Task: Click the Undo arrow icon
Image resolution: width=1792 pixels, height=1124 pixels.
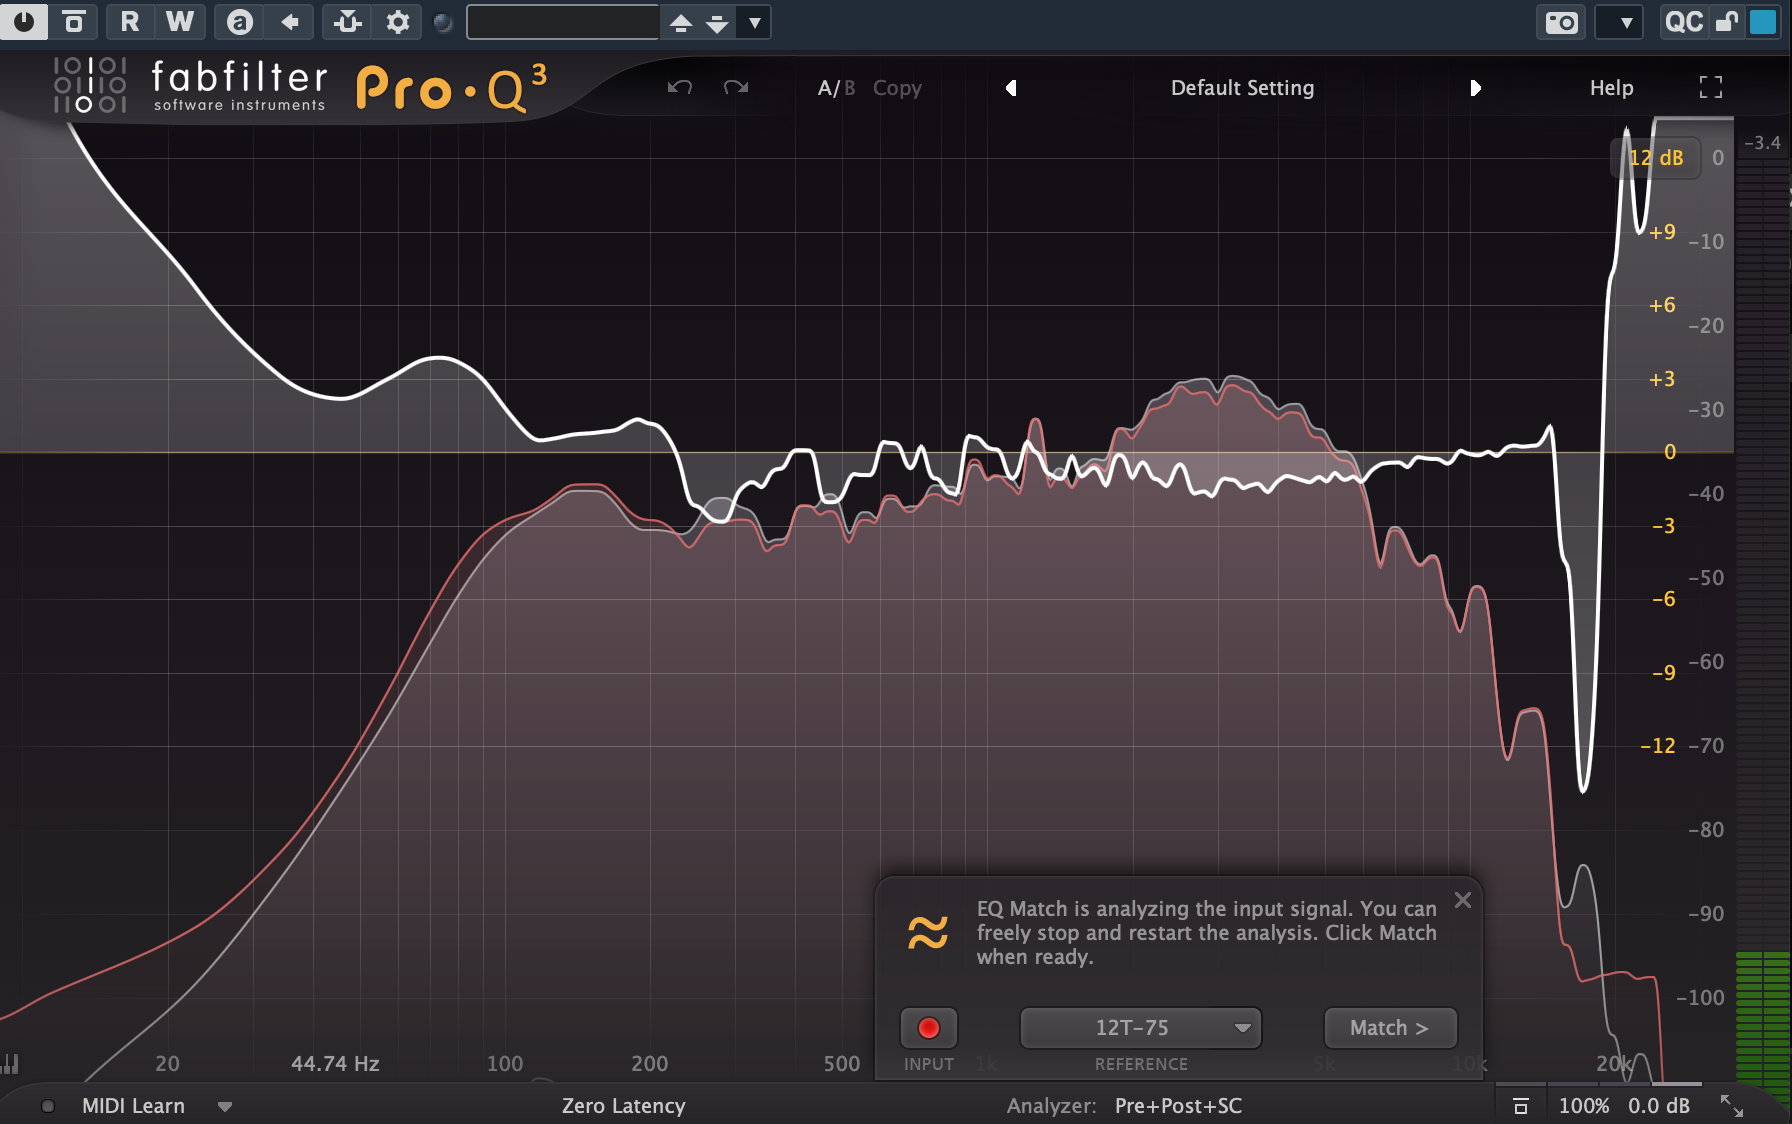Action: coord(680,88)
